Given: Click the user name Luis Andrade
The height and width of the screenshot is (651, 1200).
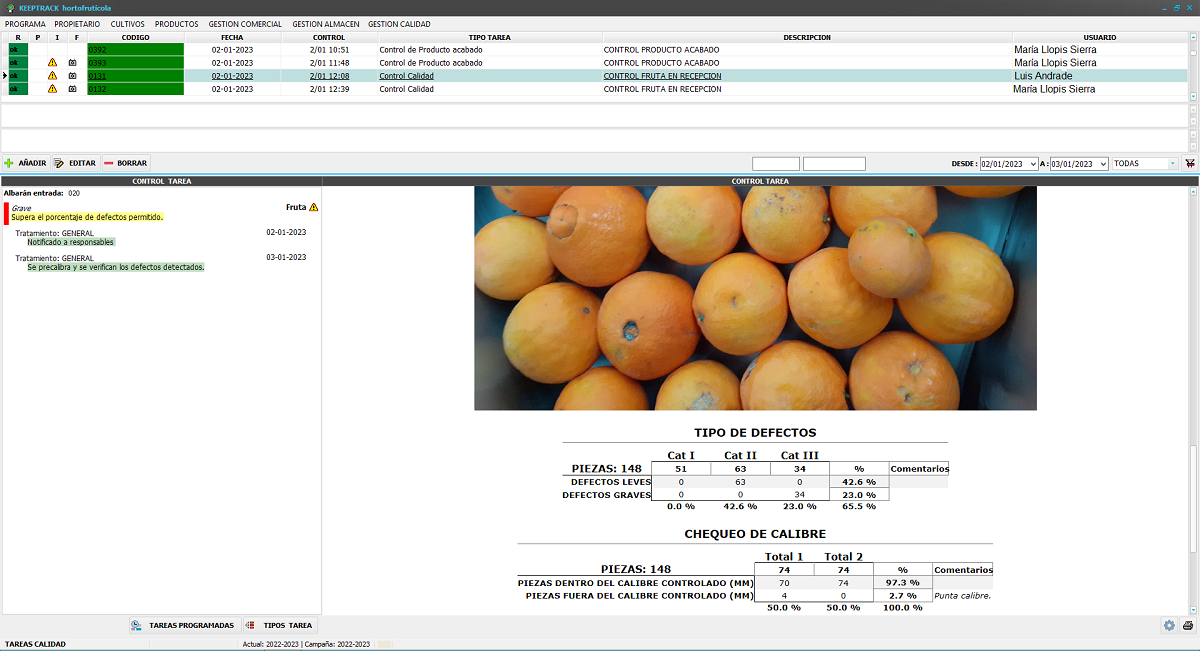Looking at the screenshot, I should [1043, 75].
